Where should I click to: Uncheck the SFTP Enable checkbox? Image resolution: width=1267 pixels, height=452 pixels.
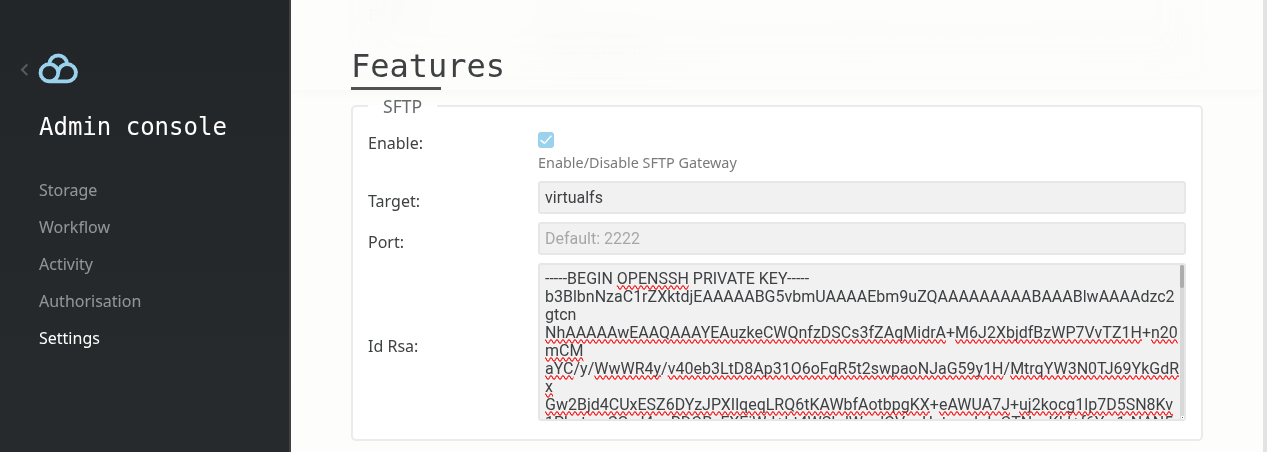(x=546, y=140)
